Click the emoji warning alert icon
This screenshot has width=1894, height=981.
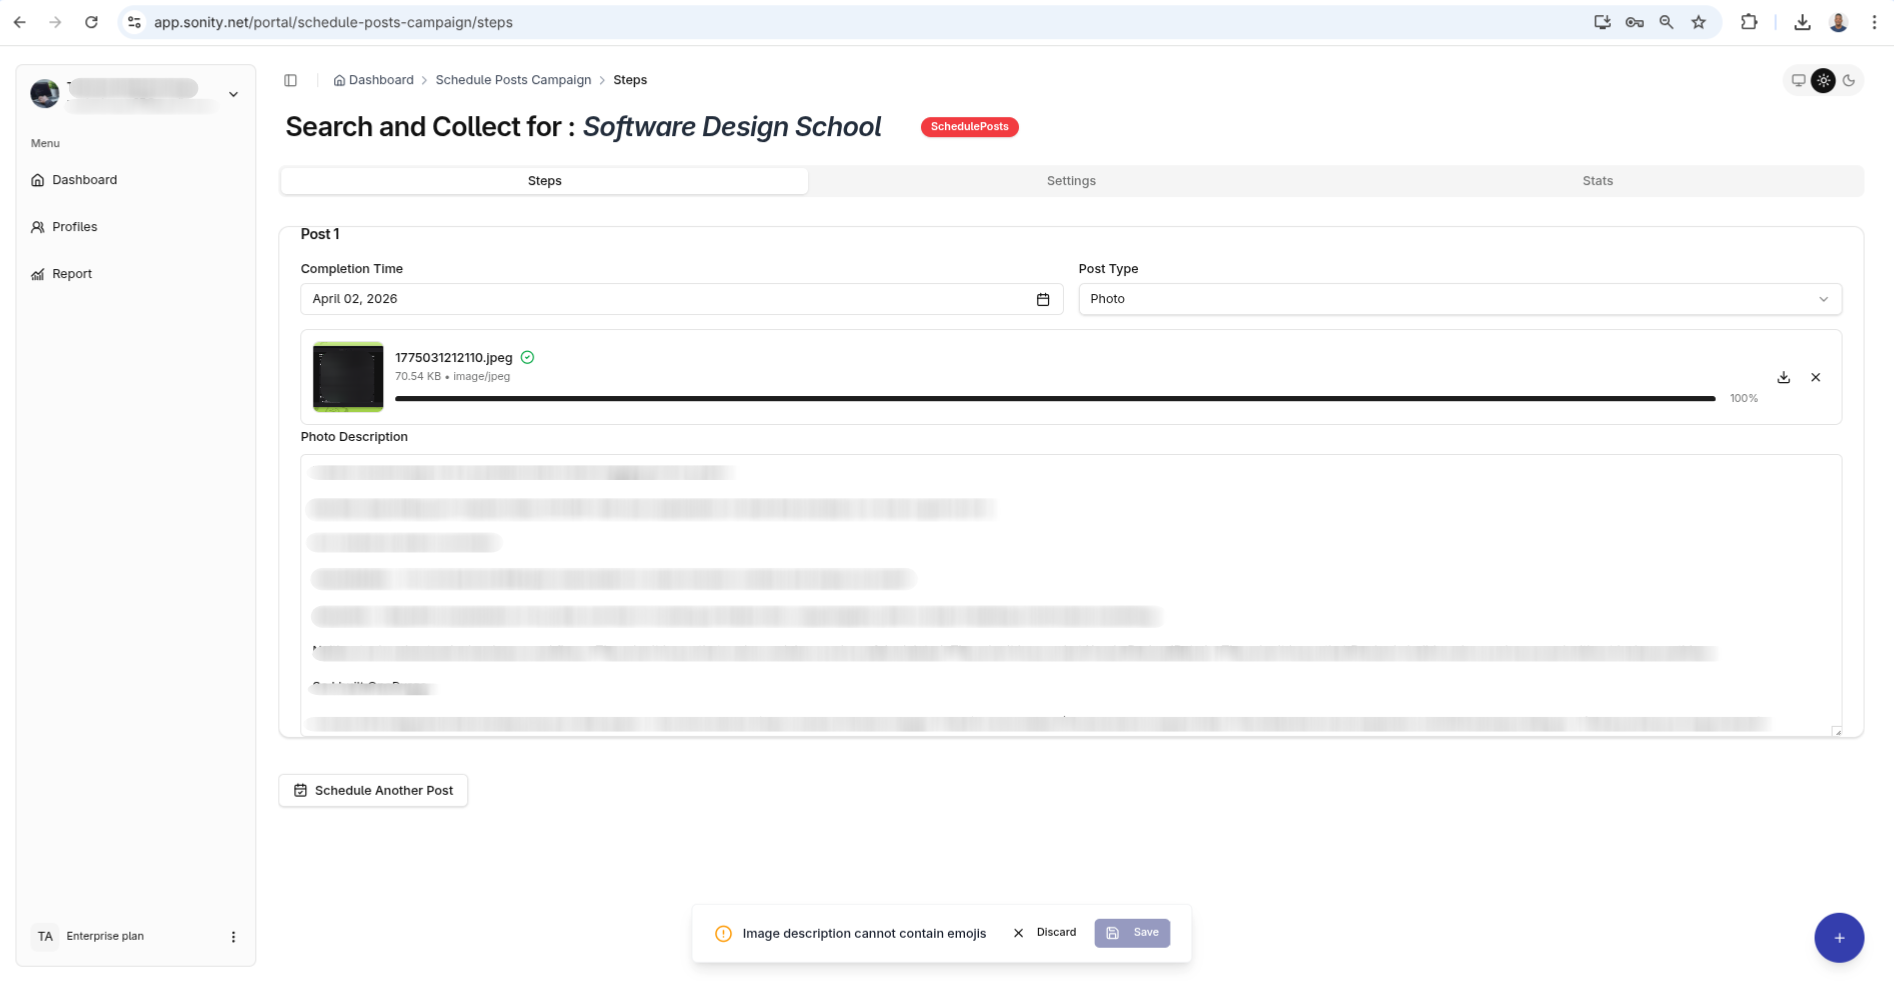(x=723, y=933)
